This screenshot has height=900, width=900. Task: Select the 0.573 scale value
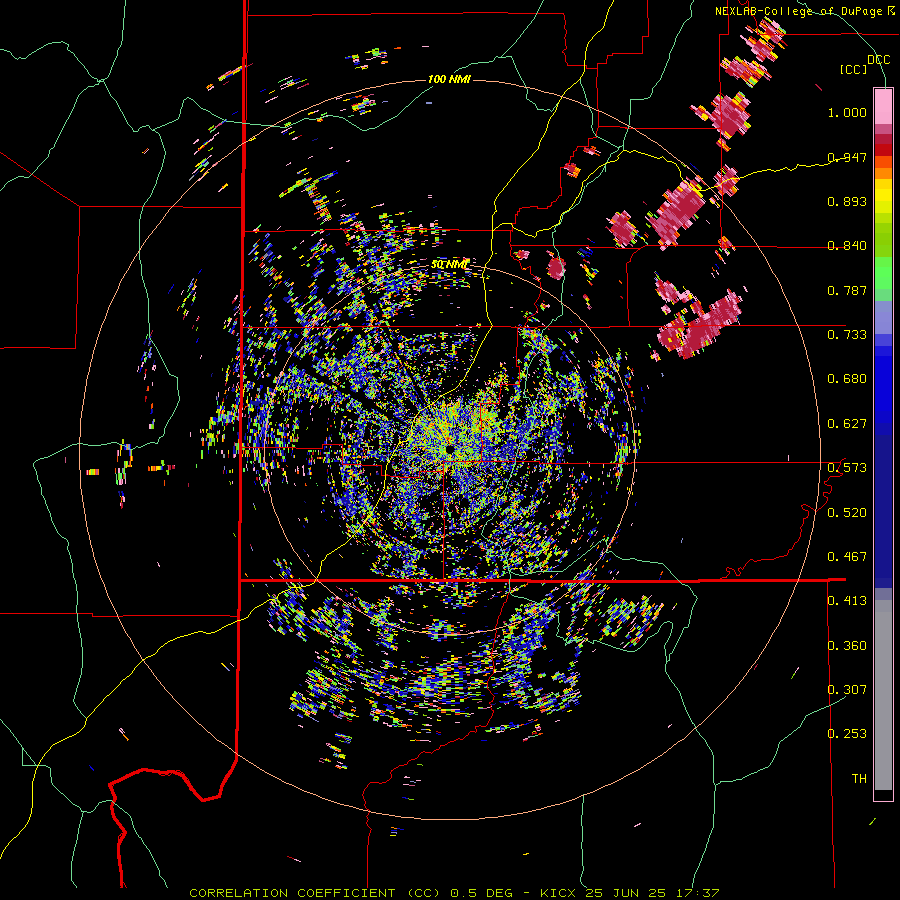pos(847,468)
